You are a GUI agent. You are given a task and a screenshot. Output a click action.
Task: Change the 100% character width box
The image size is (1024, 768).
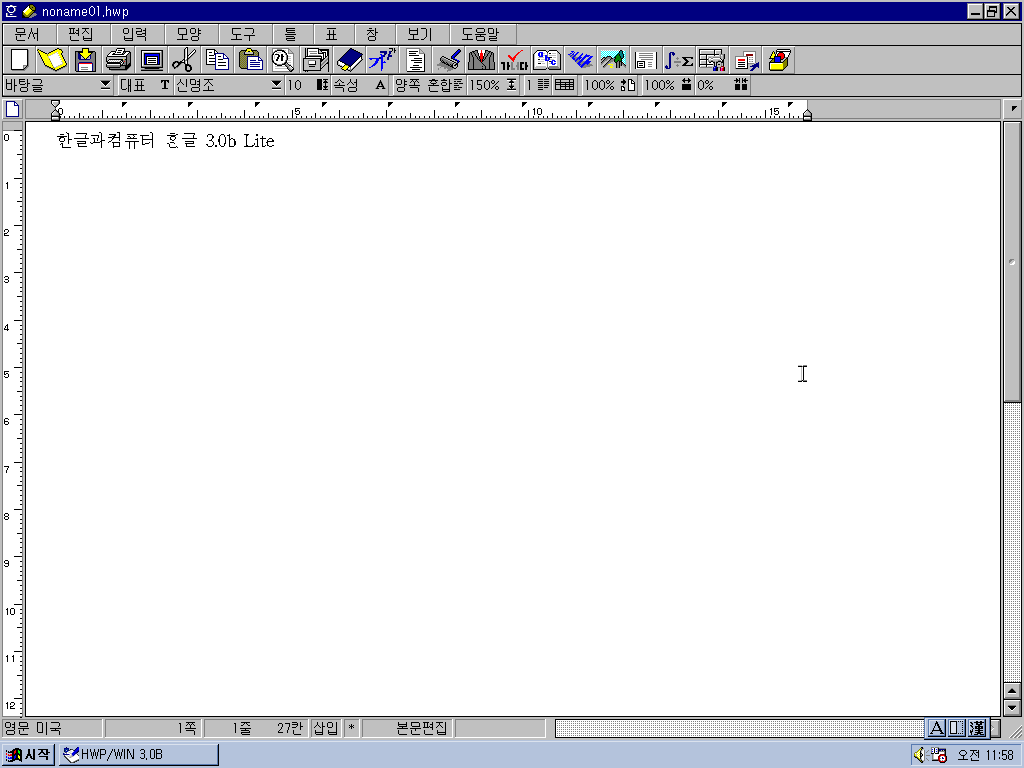click(x=668, y=85)
